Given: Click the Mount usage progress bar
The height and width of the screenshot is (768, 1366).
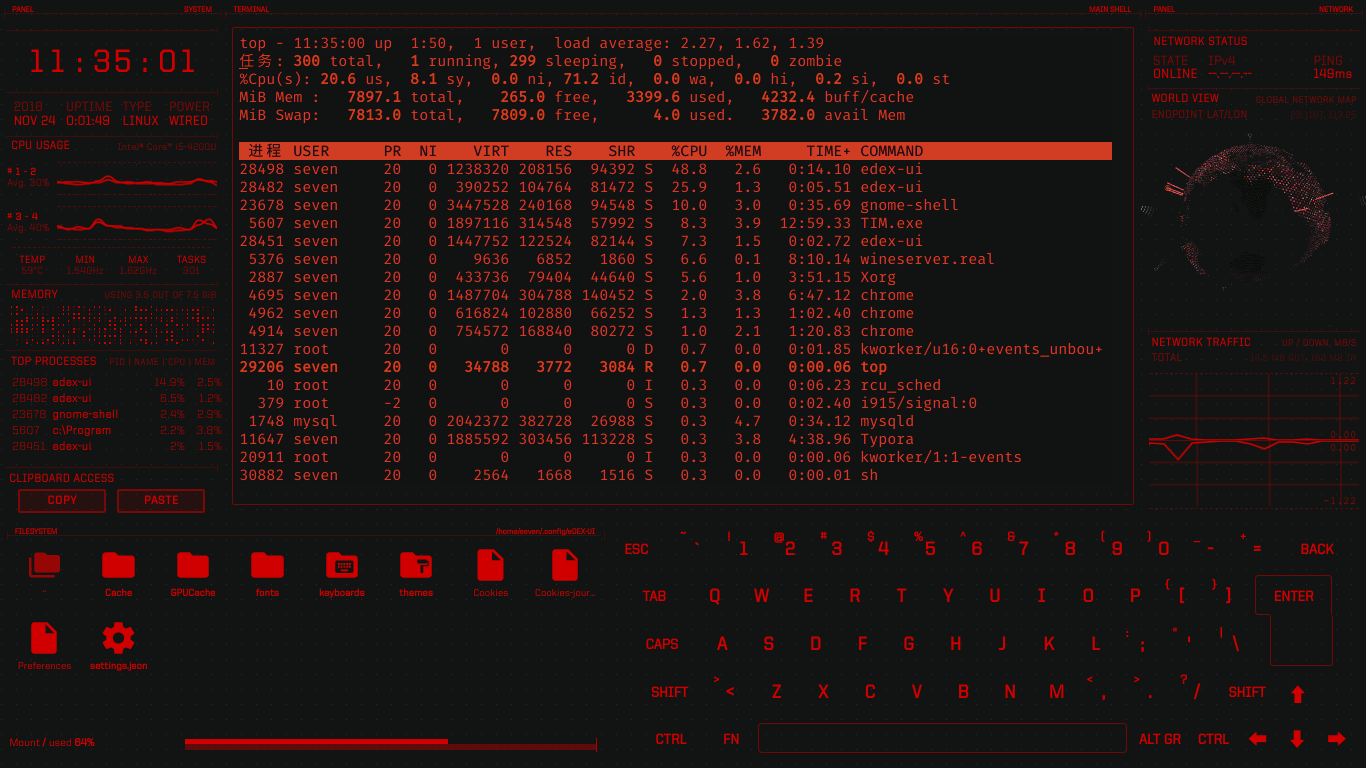Looking at the screenshot, I should pos(390,742).
